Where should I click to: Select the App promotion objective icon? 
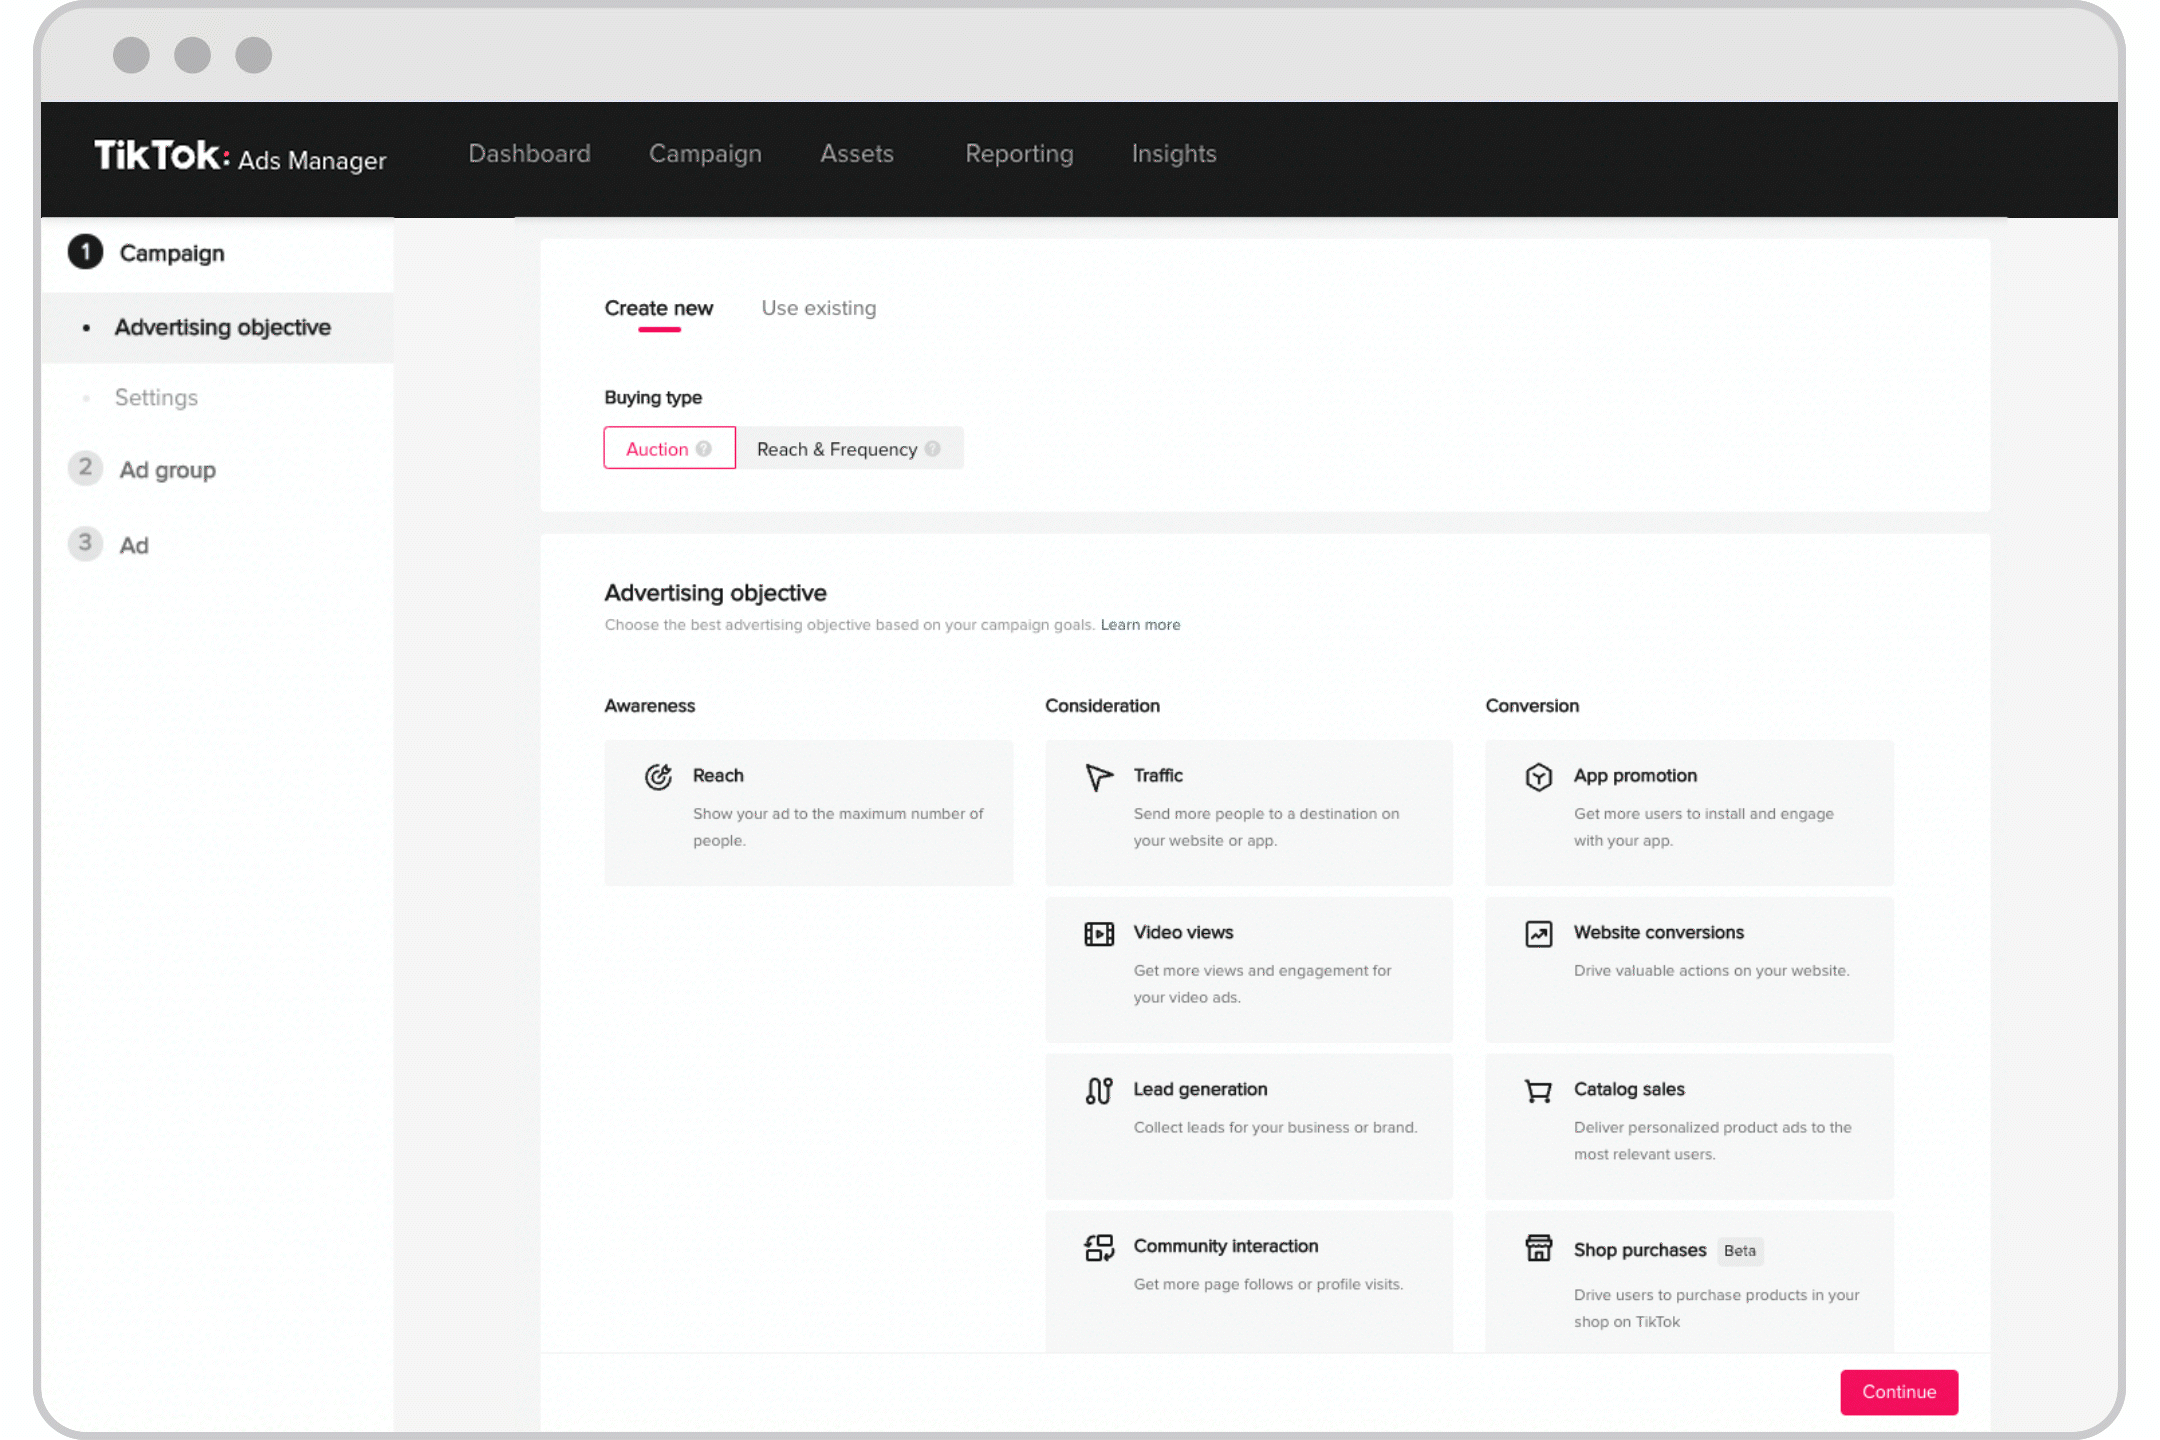pyautogui.click(x=1538, y=775)
